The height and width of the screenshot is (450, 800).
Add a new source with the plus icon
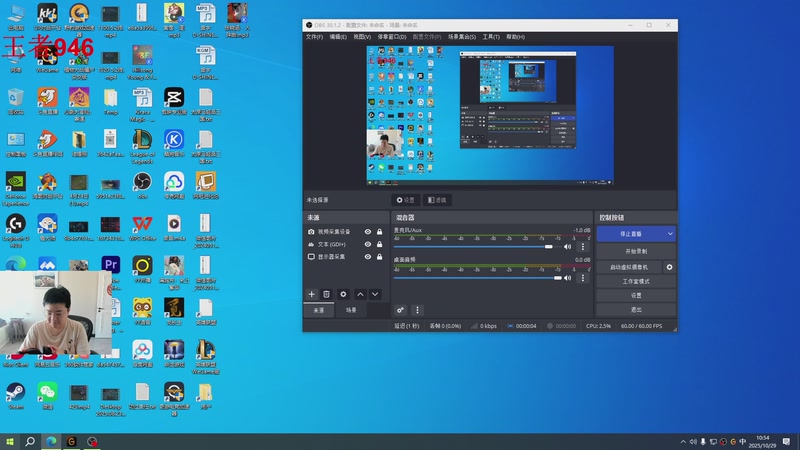311,294
